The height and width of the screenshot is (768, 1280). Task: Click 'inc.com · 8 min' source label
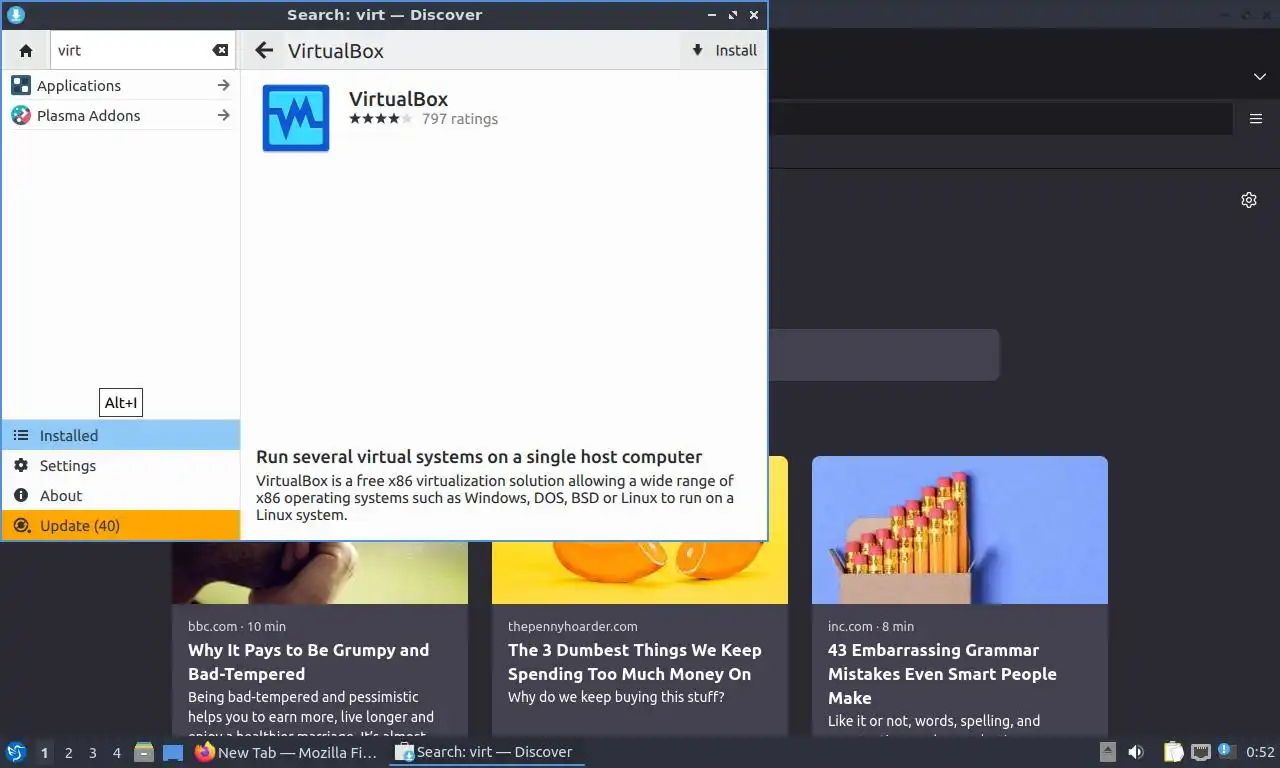(x=871, y=626)
